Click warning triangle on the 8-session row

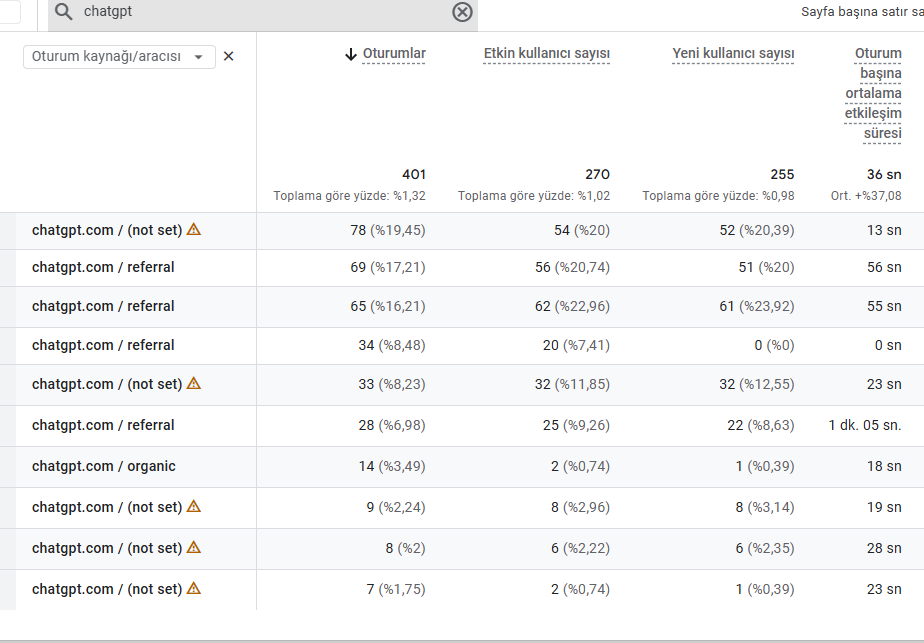pos(194,547)
